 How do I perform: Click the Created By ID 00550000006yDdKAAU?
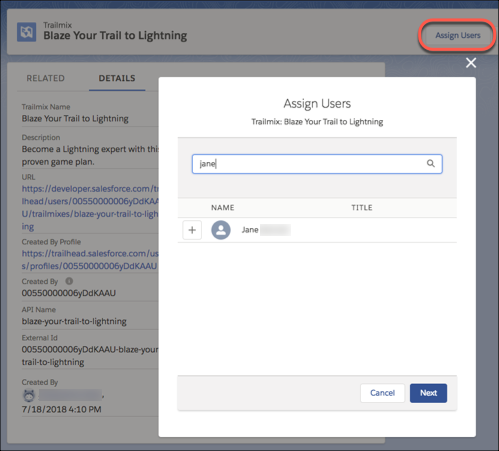pyautogui.click(x=69, y=293)
